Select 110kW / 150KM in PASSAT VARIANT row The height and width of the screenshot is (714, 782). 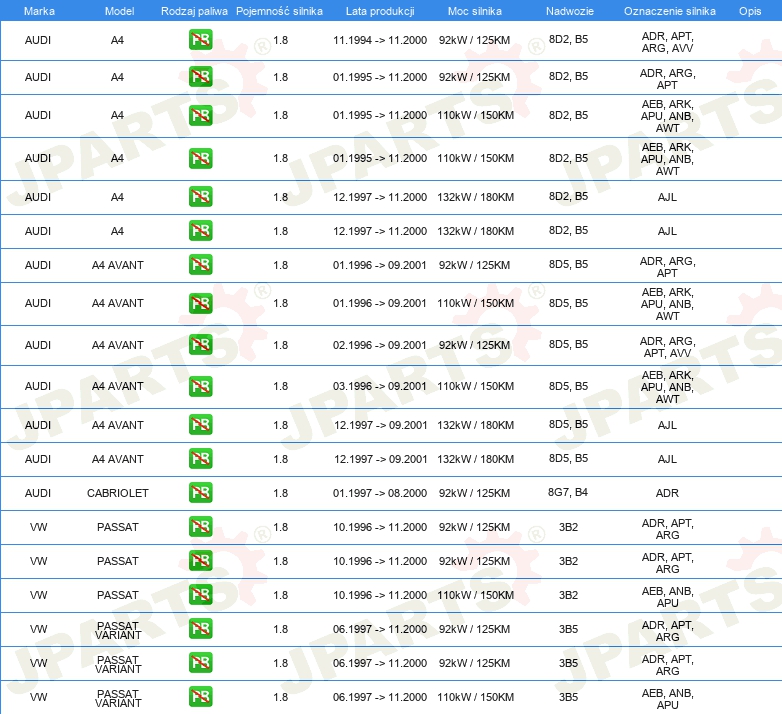pyautogui.click(x=475, y=697)
